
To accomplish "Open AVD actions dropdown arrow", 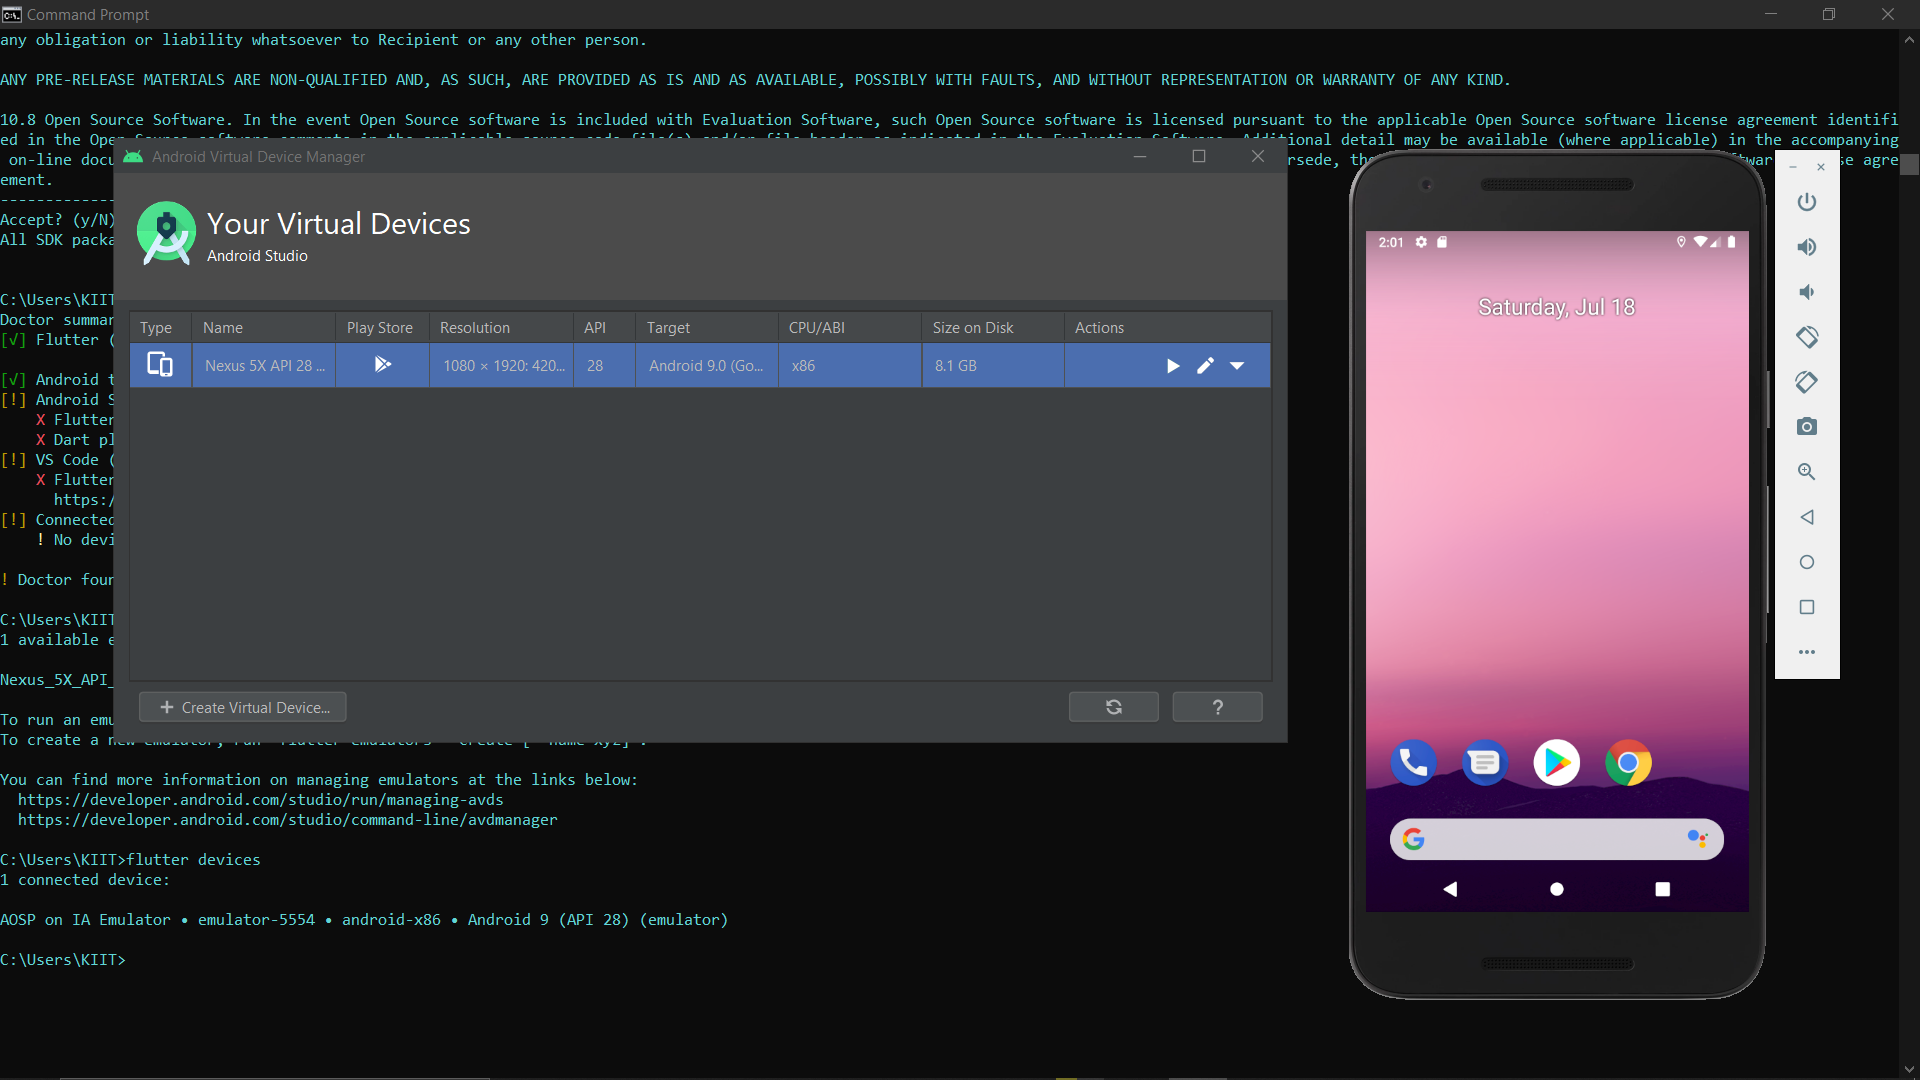I will (1237, 366).
